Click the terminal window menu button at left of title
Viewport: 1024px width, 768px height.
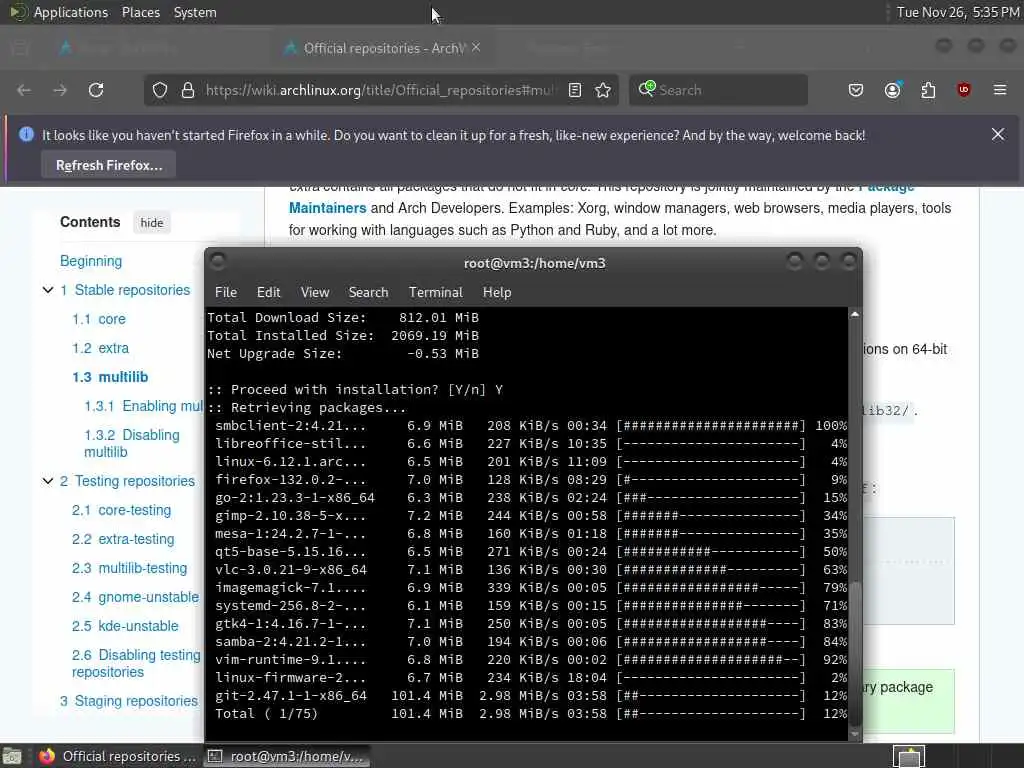[x=218, y=262]
